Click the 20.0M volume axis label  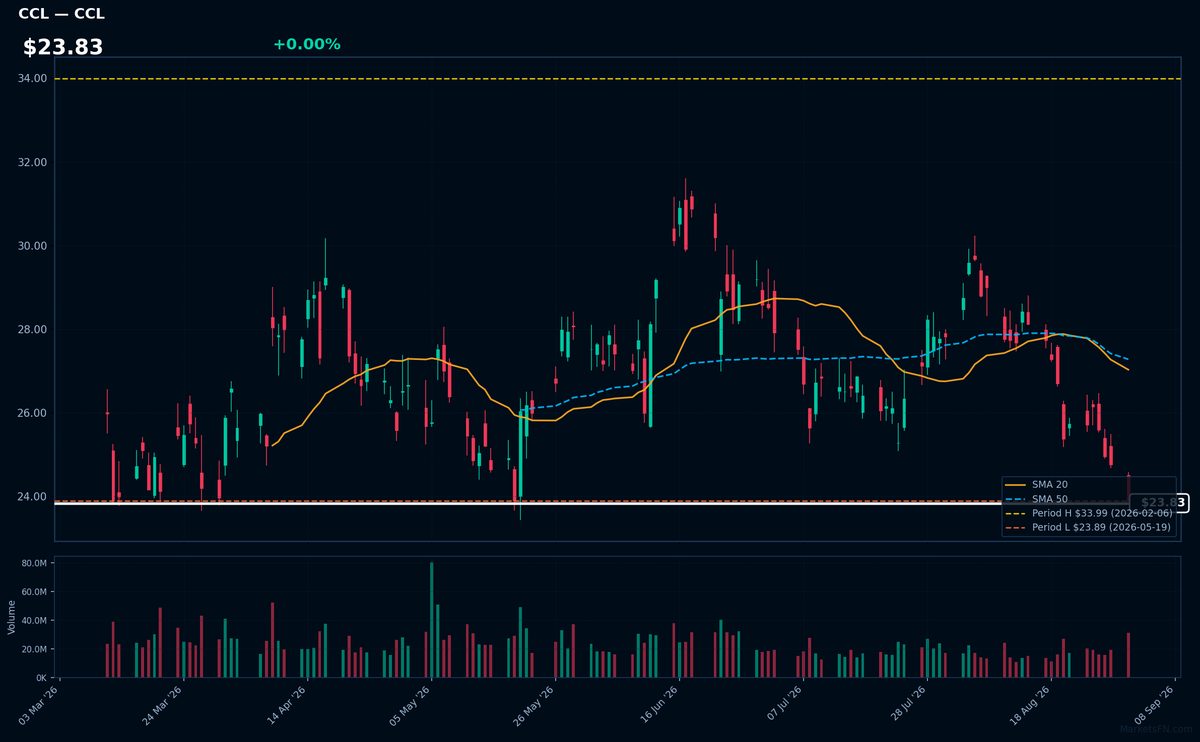(35, 649)
